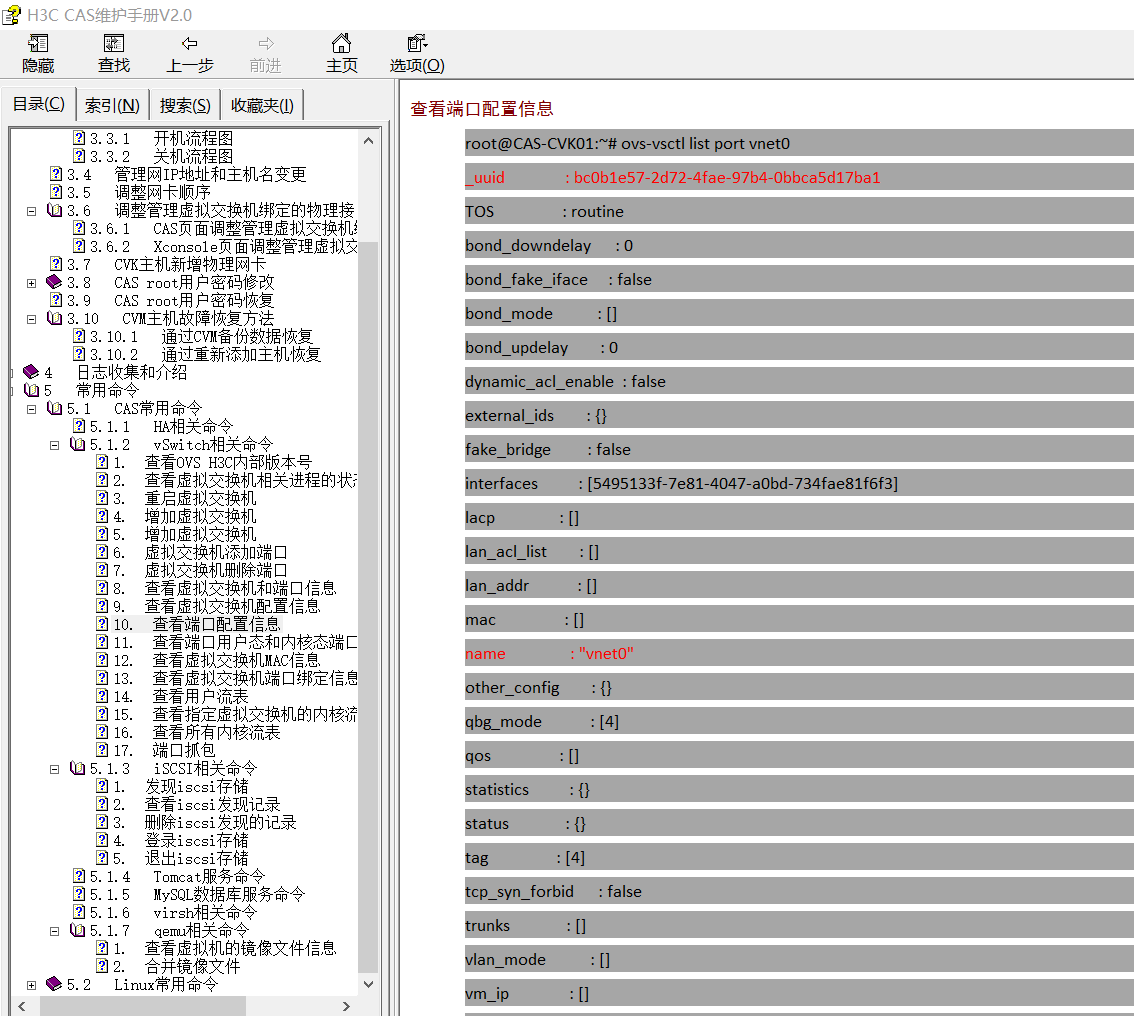The height and width of the screenshot is (1016, 1134).
Task: Open topic 4. 登录iscsi存储
Action: tap(181, 840)
